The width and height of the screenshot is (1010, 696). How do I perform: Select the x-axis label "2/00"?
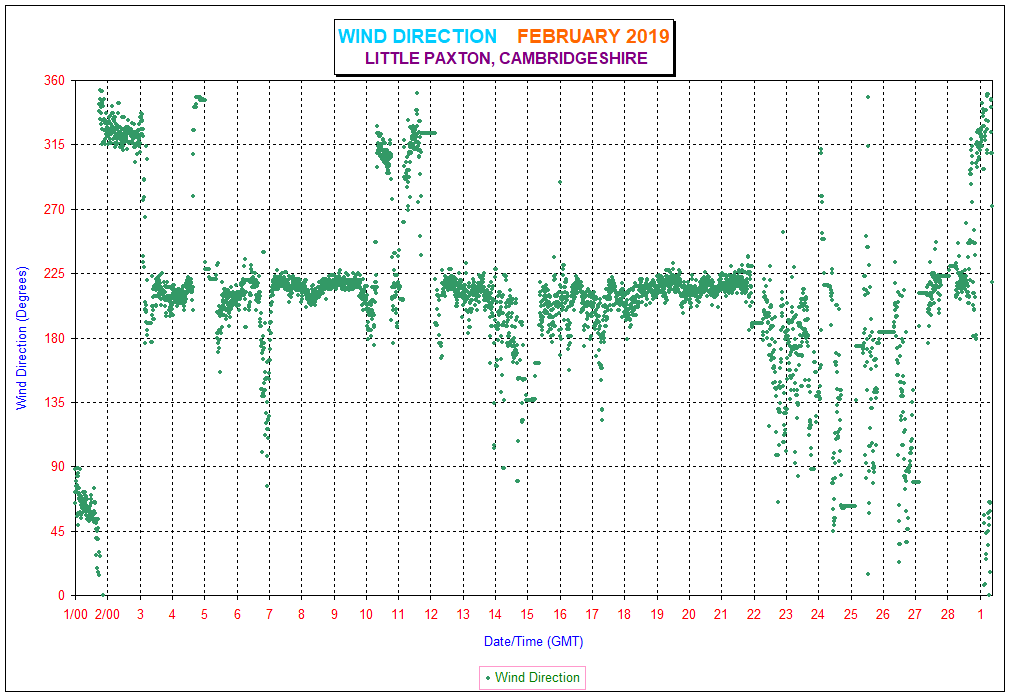[x=108, y=614]
